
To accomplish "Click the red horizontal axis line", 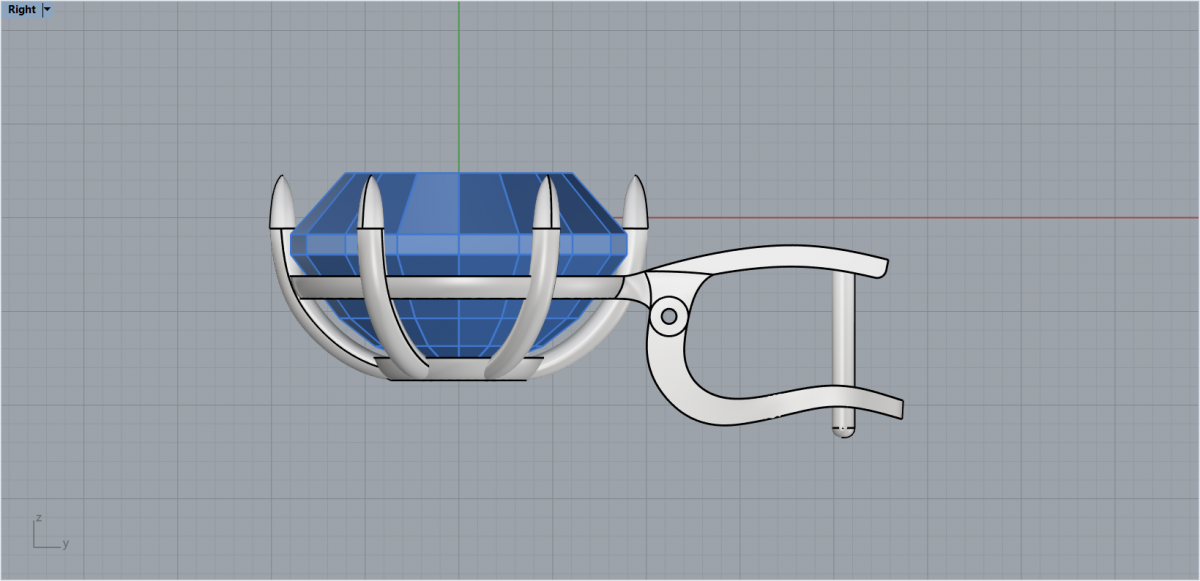I will pyautogui.click(x=900, y=217).
